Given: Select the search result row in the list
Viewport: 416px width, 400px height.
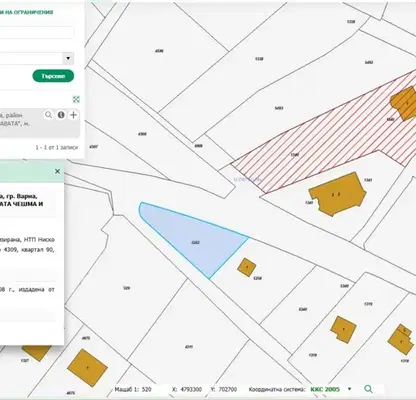Looking at the screenshot, I should [x=40, y=122].
